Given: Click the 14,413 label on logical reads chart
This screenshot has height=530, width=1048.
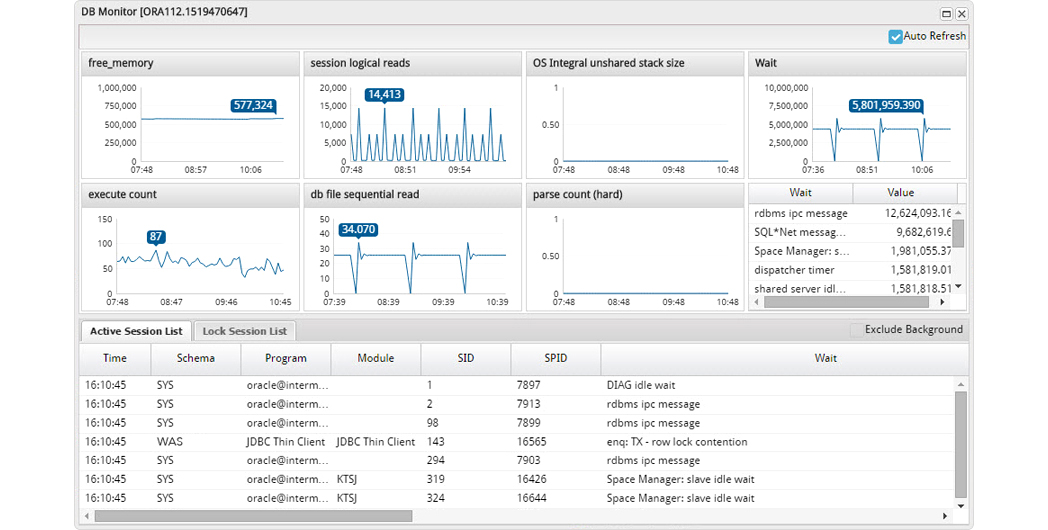Looking at the screenshot, I should pyautogui.click(x=384, y=94).
